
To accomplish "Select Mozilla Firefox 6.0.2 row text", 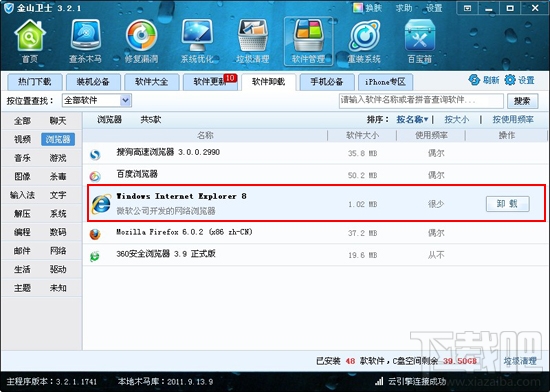I will pyautogui.click(x=185, y=232).
